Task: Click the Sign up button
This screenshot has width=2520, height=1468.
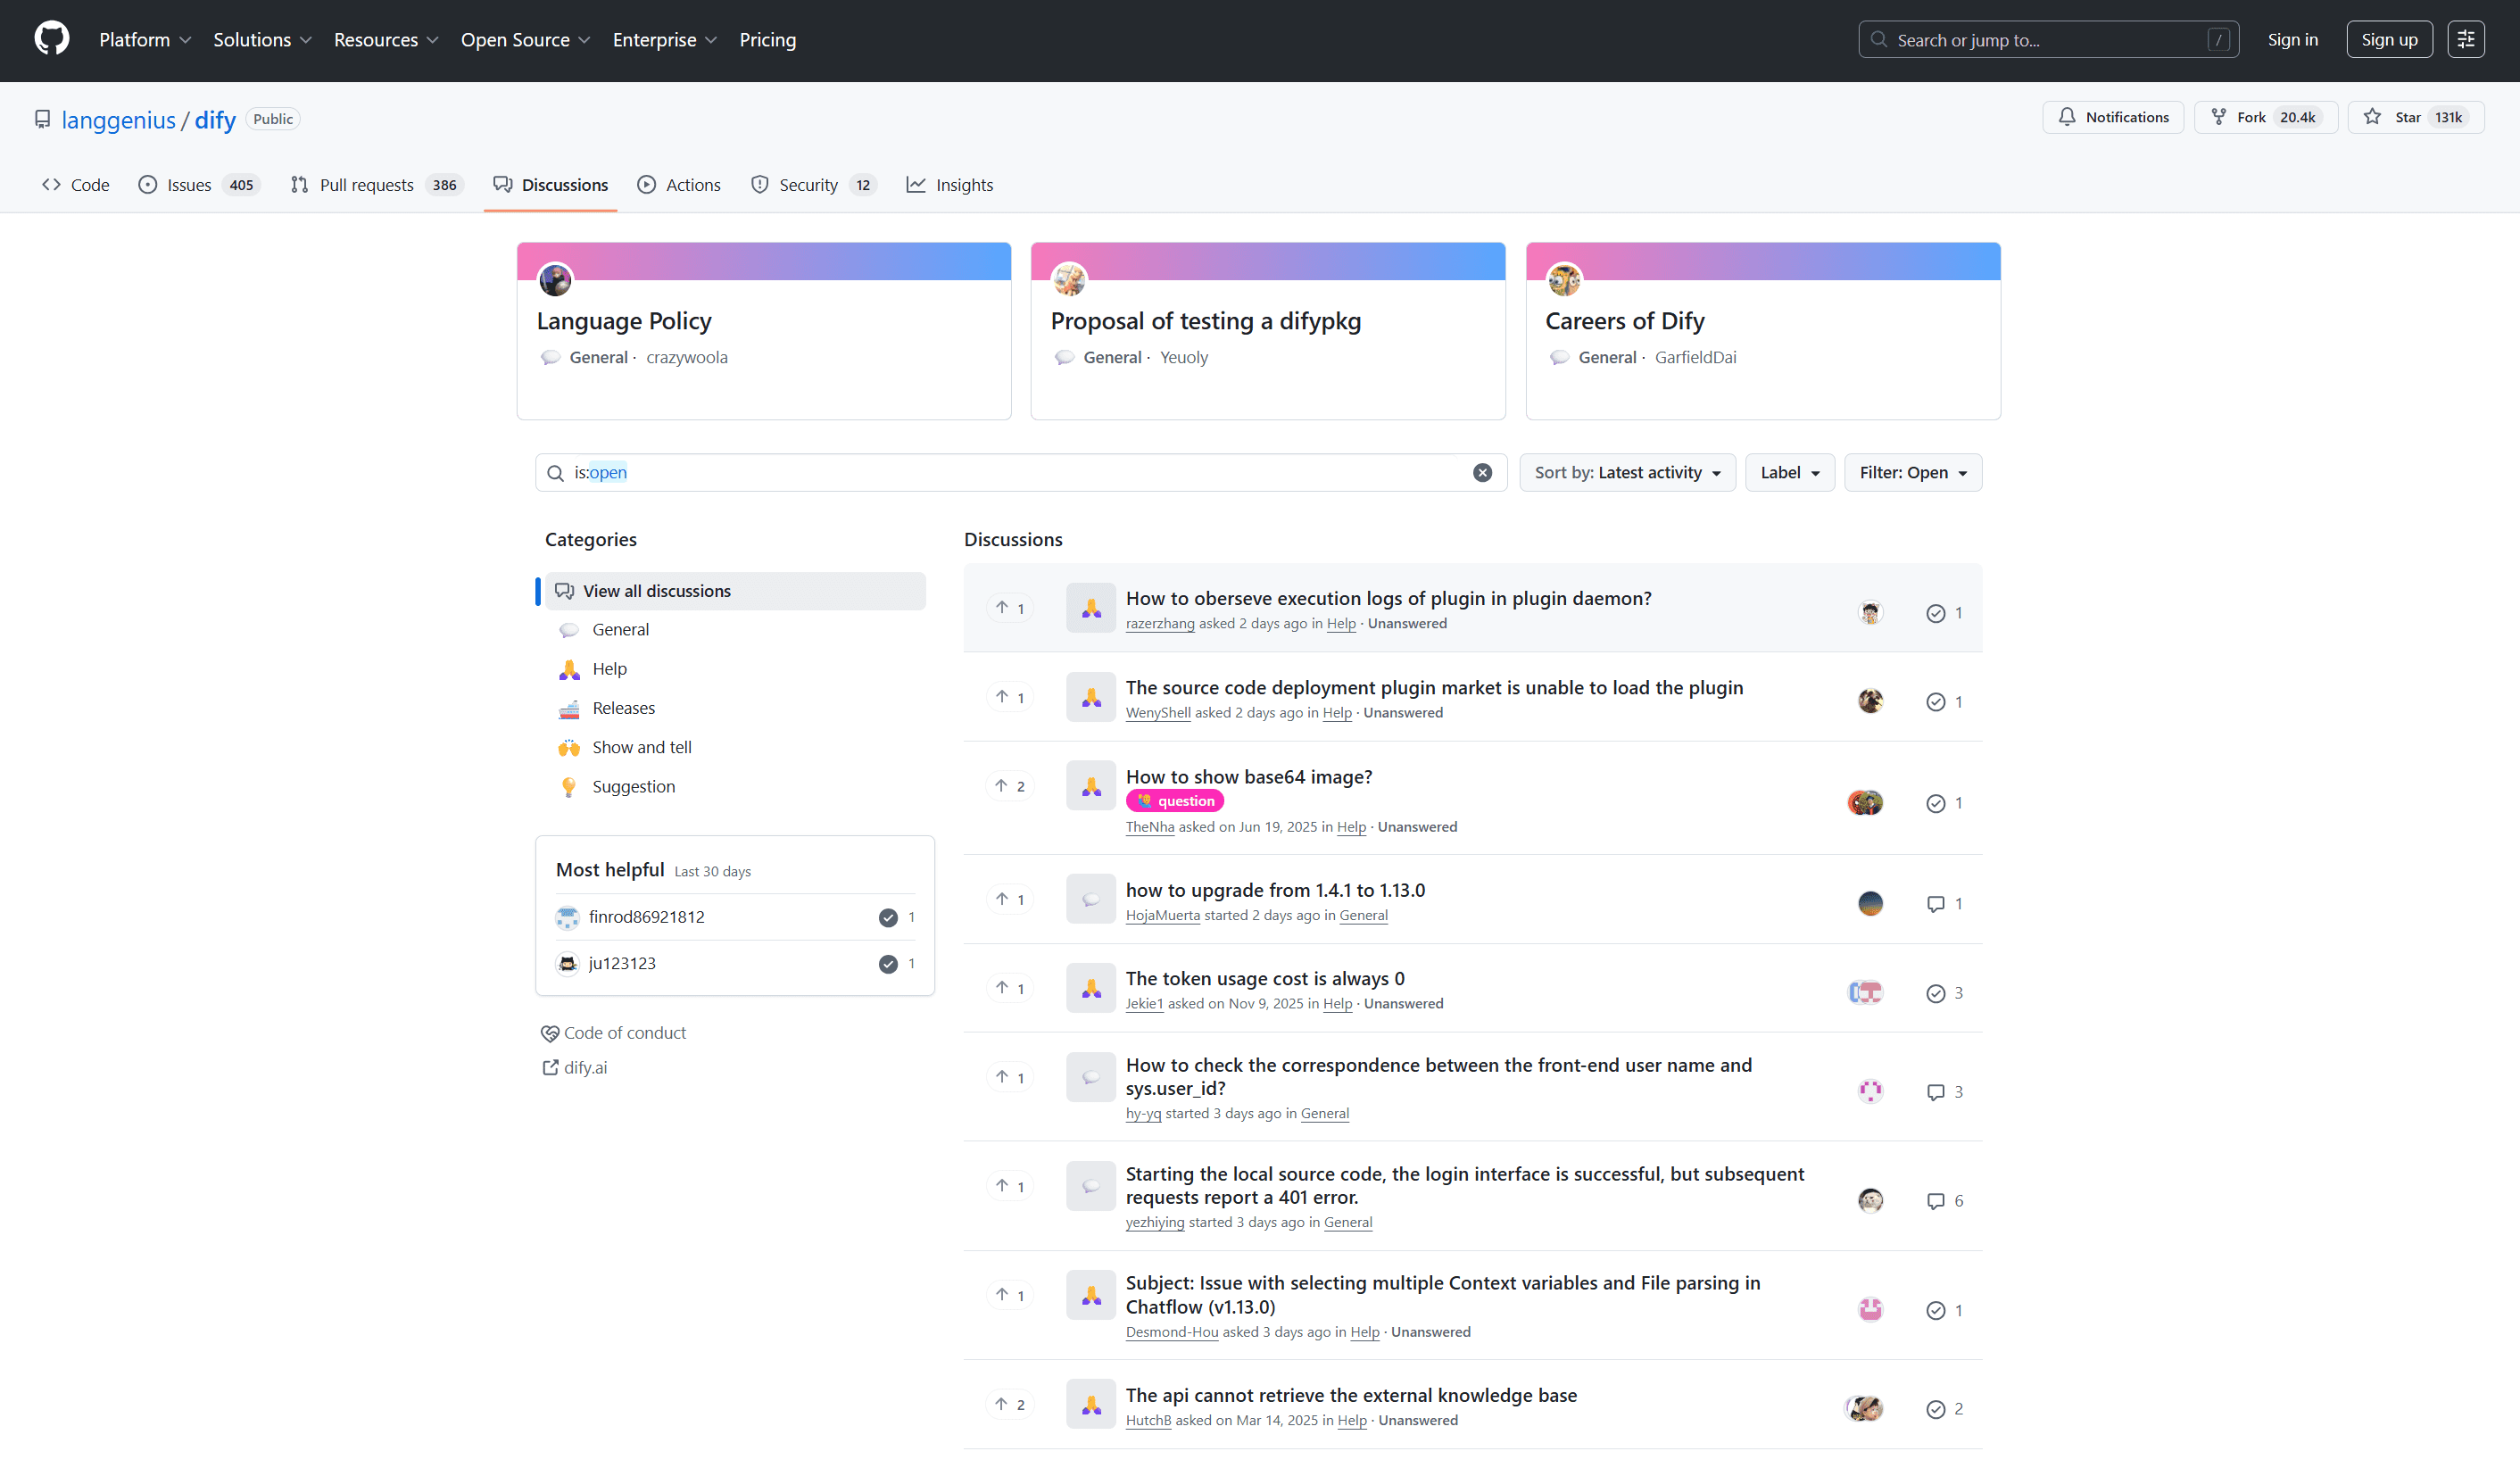Action: pos(2388,40)
